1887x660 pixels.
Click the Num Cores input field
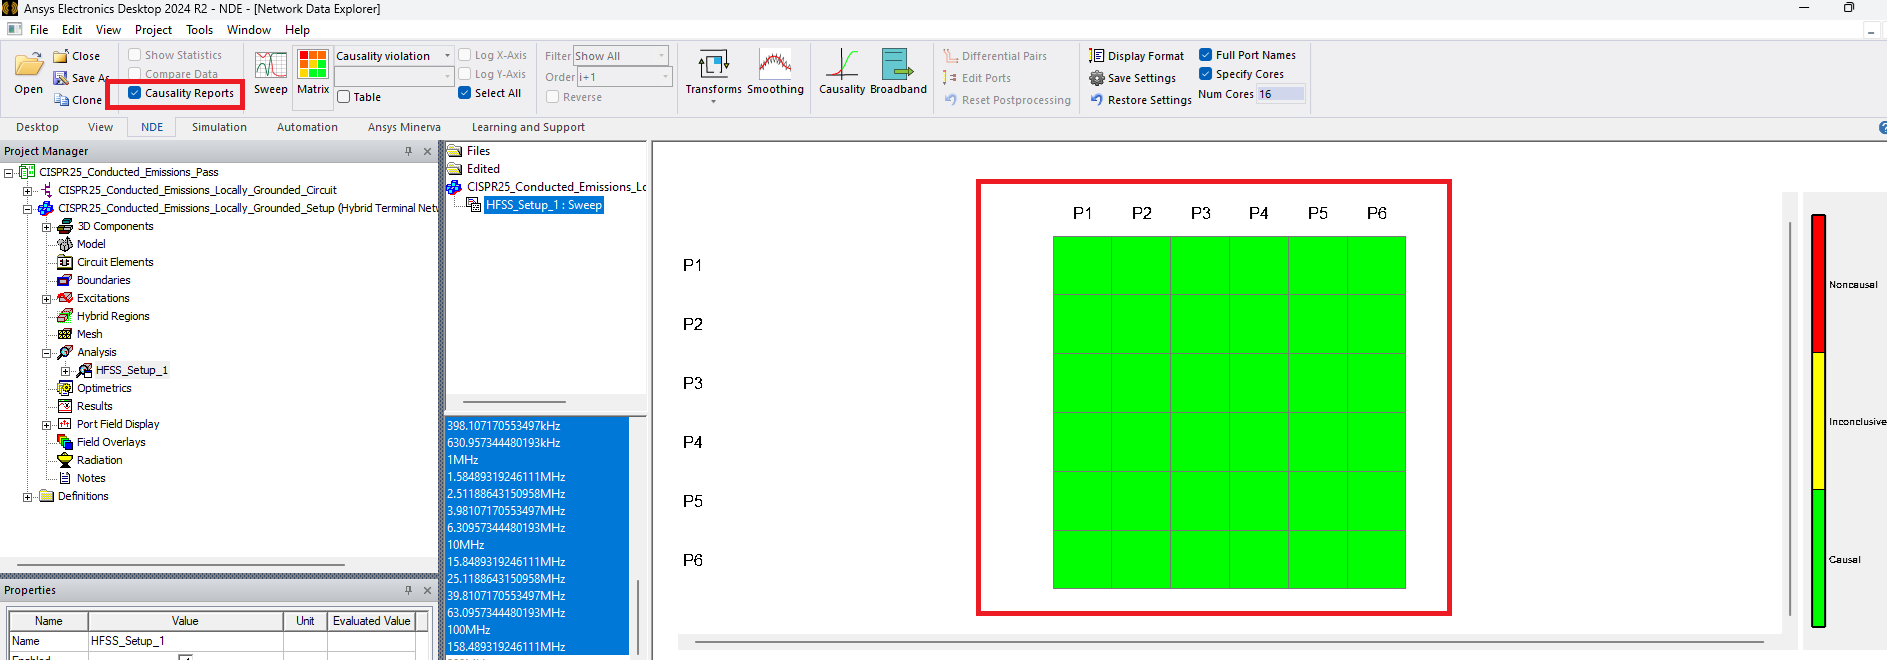1280,94
